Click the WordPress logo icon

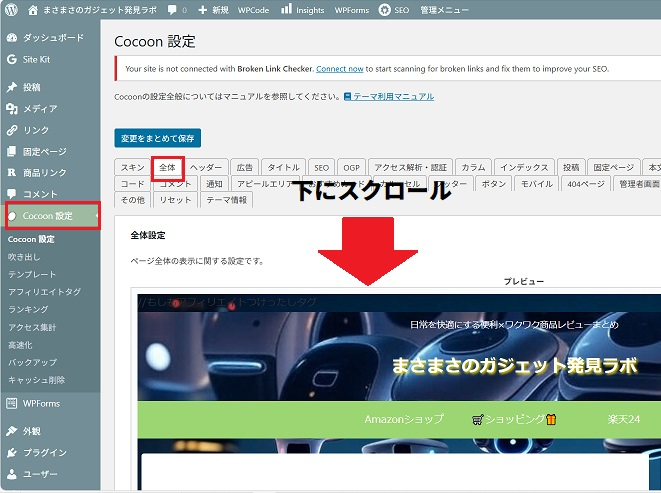point(11,9)
